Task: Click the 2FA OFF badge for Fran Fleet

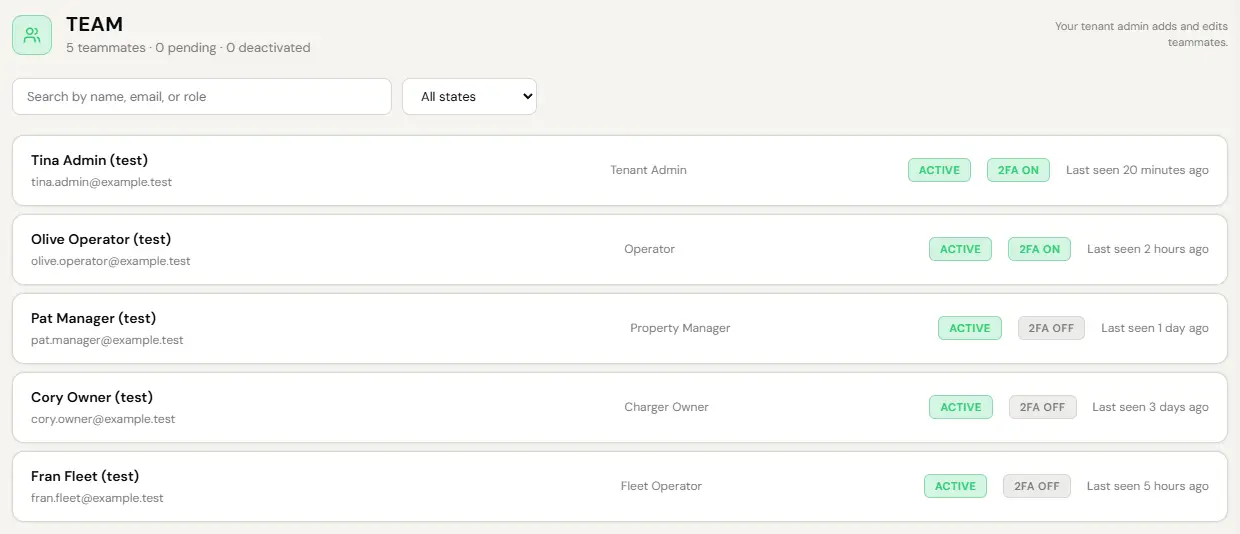Action: point(1037,486)
